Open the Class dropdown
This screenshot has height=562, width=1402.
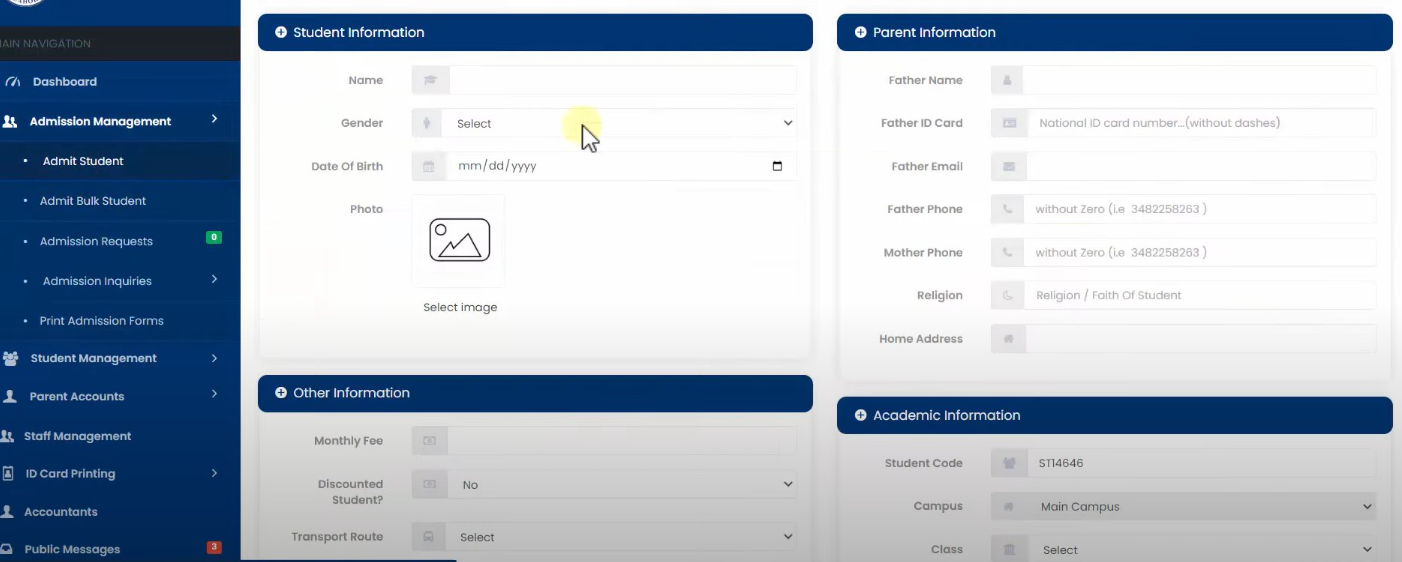click(1201, 550)
